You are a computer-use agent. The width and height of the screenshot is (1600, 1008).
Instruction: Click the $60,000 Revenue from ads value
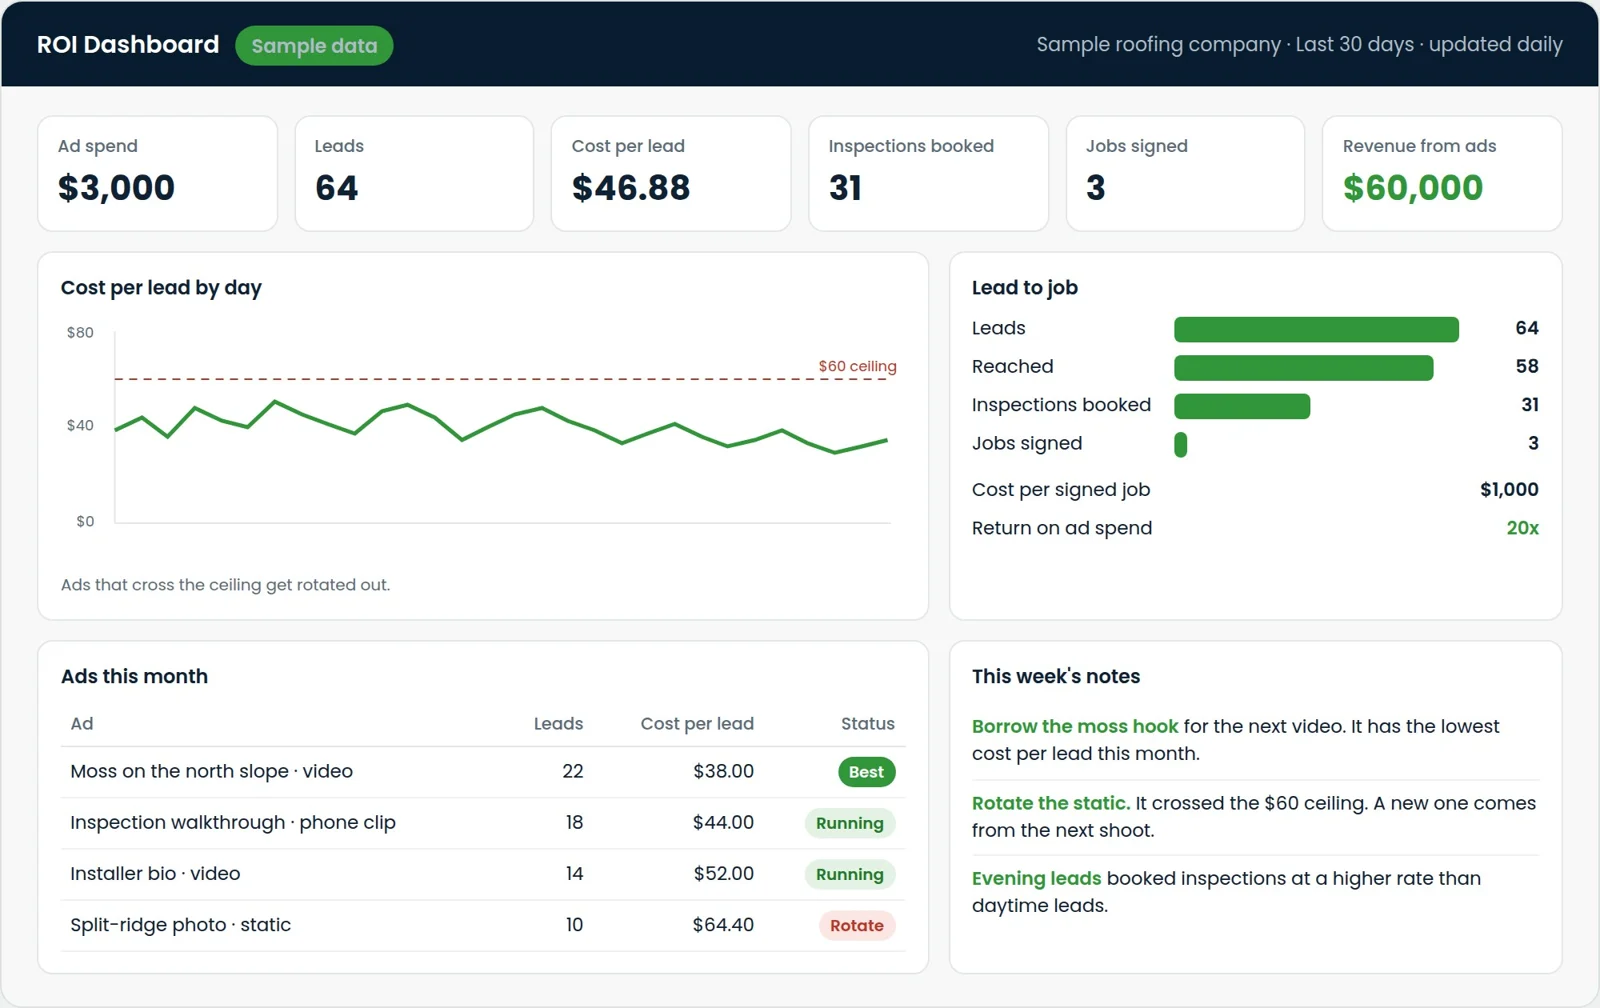click(x=1413, y=188)
